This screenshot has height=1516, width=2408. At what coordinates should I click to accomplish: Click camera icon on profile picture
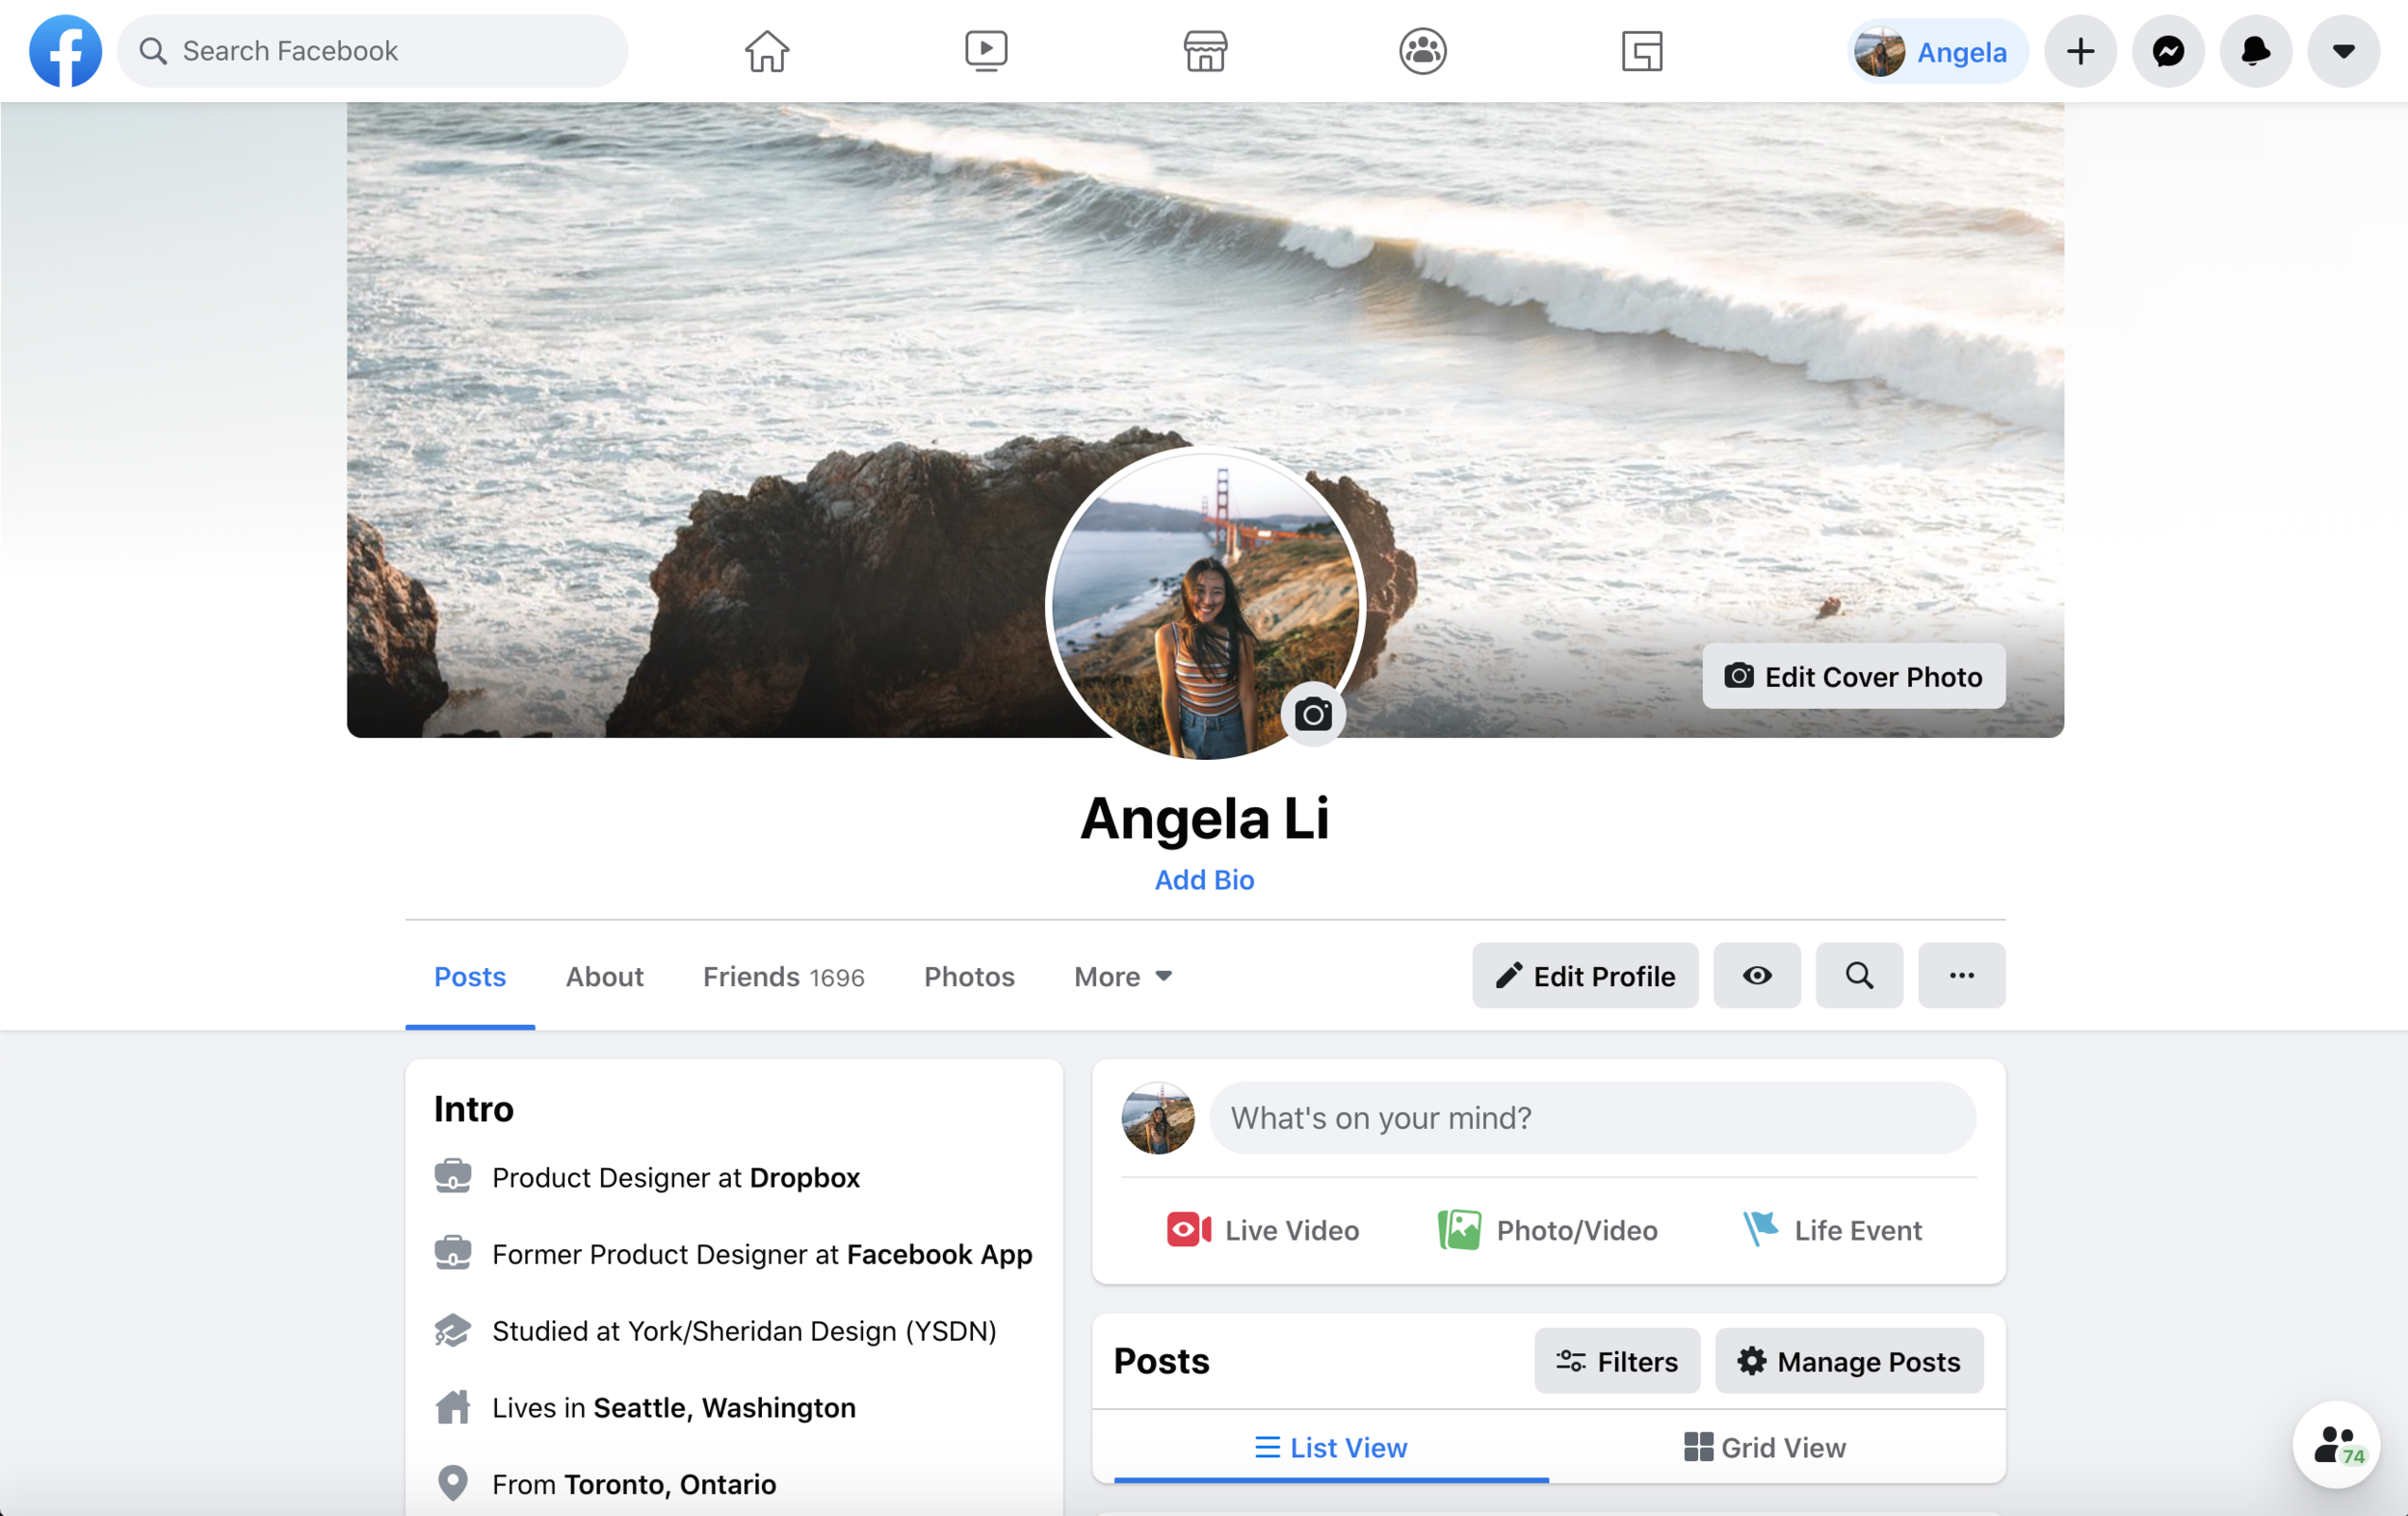1313,714
